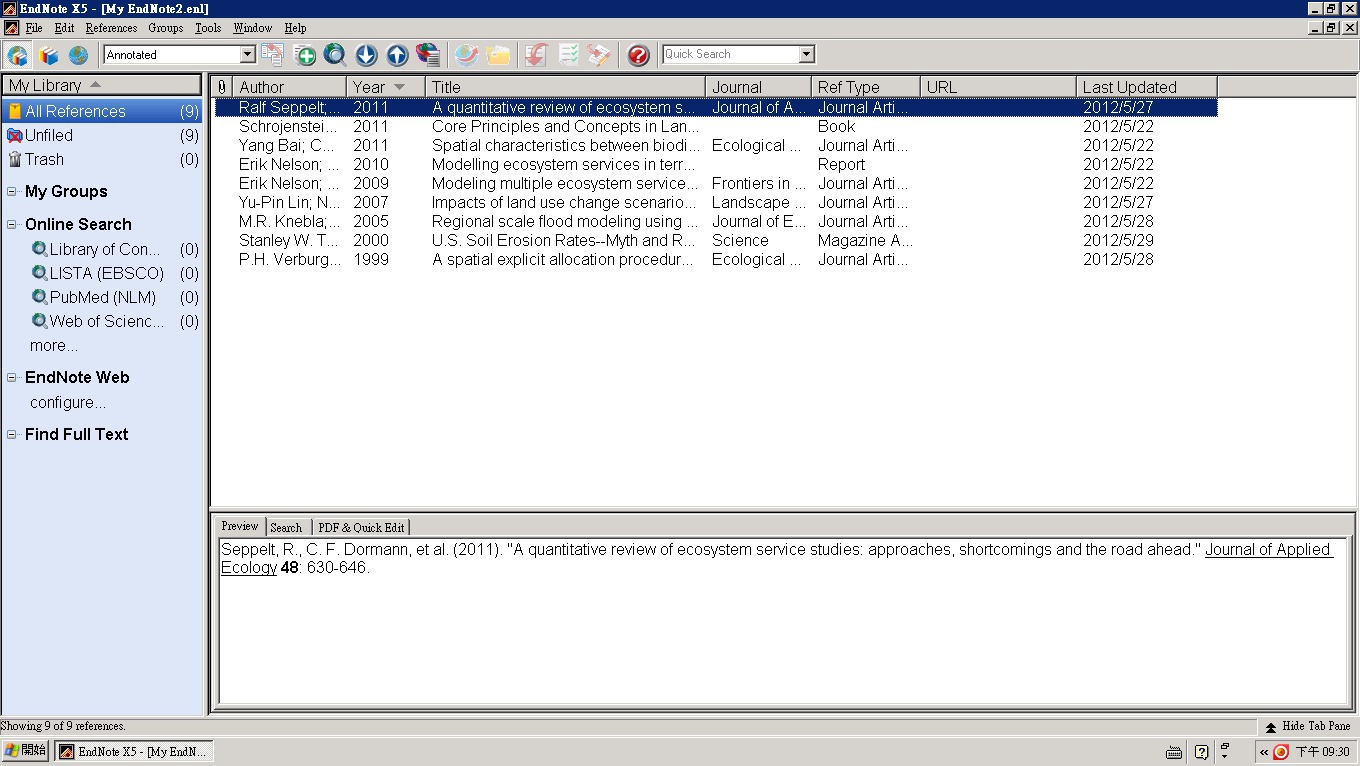Expand the Quick Search dropdown arrow
The width and height of the screenshot is (1360, 766).
pos(806,54)
